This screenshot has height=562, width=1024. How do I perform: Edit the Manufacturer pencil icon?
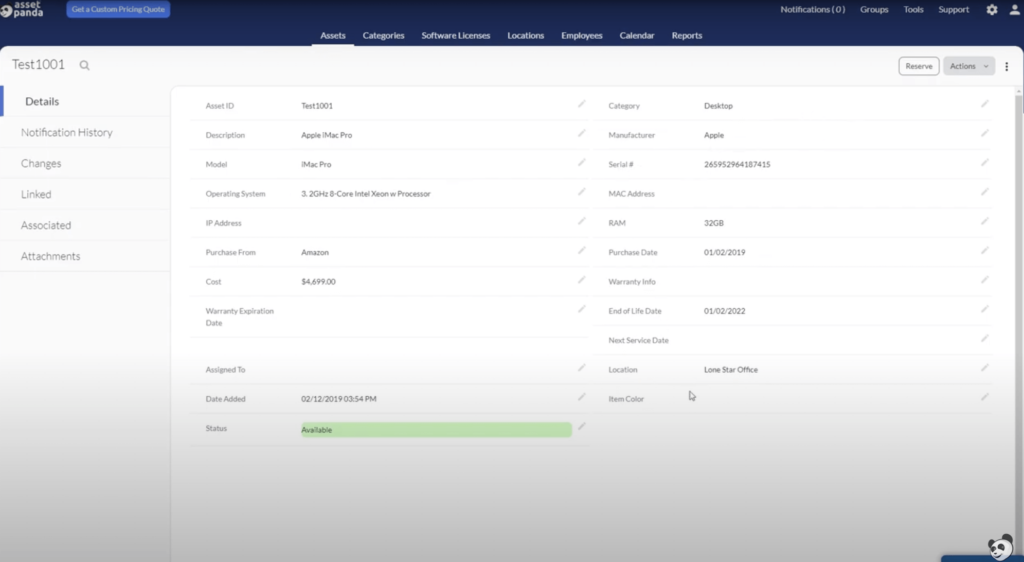tap(984, 133)
